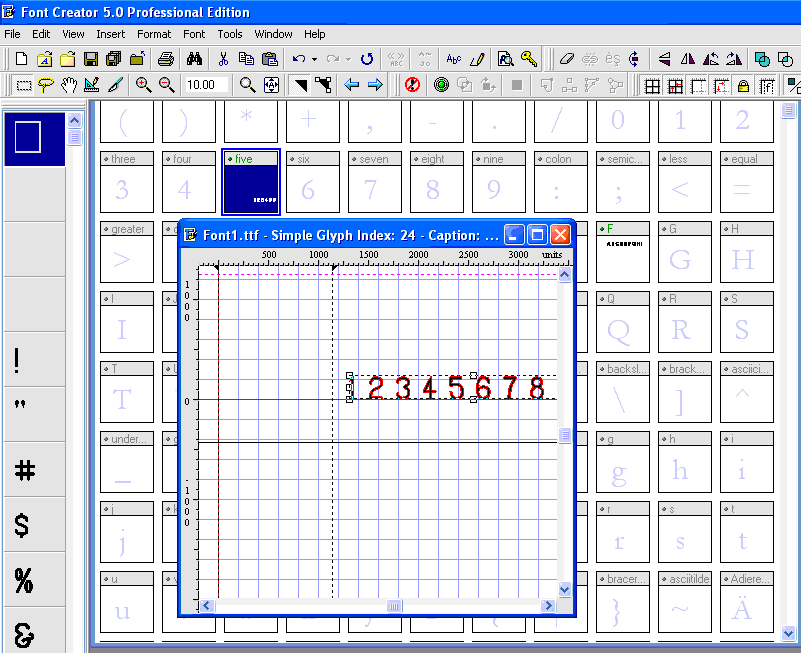Image resolution: width=801 pixels, height=653 pixels.
Task: Toggle contour mode black triangle
Action: [300, 85]
